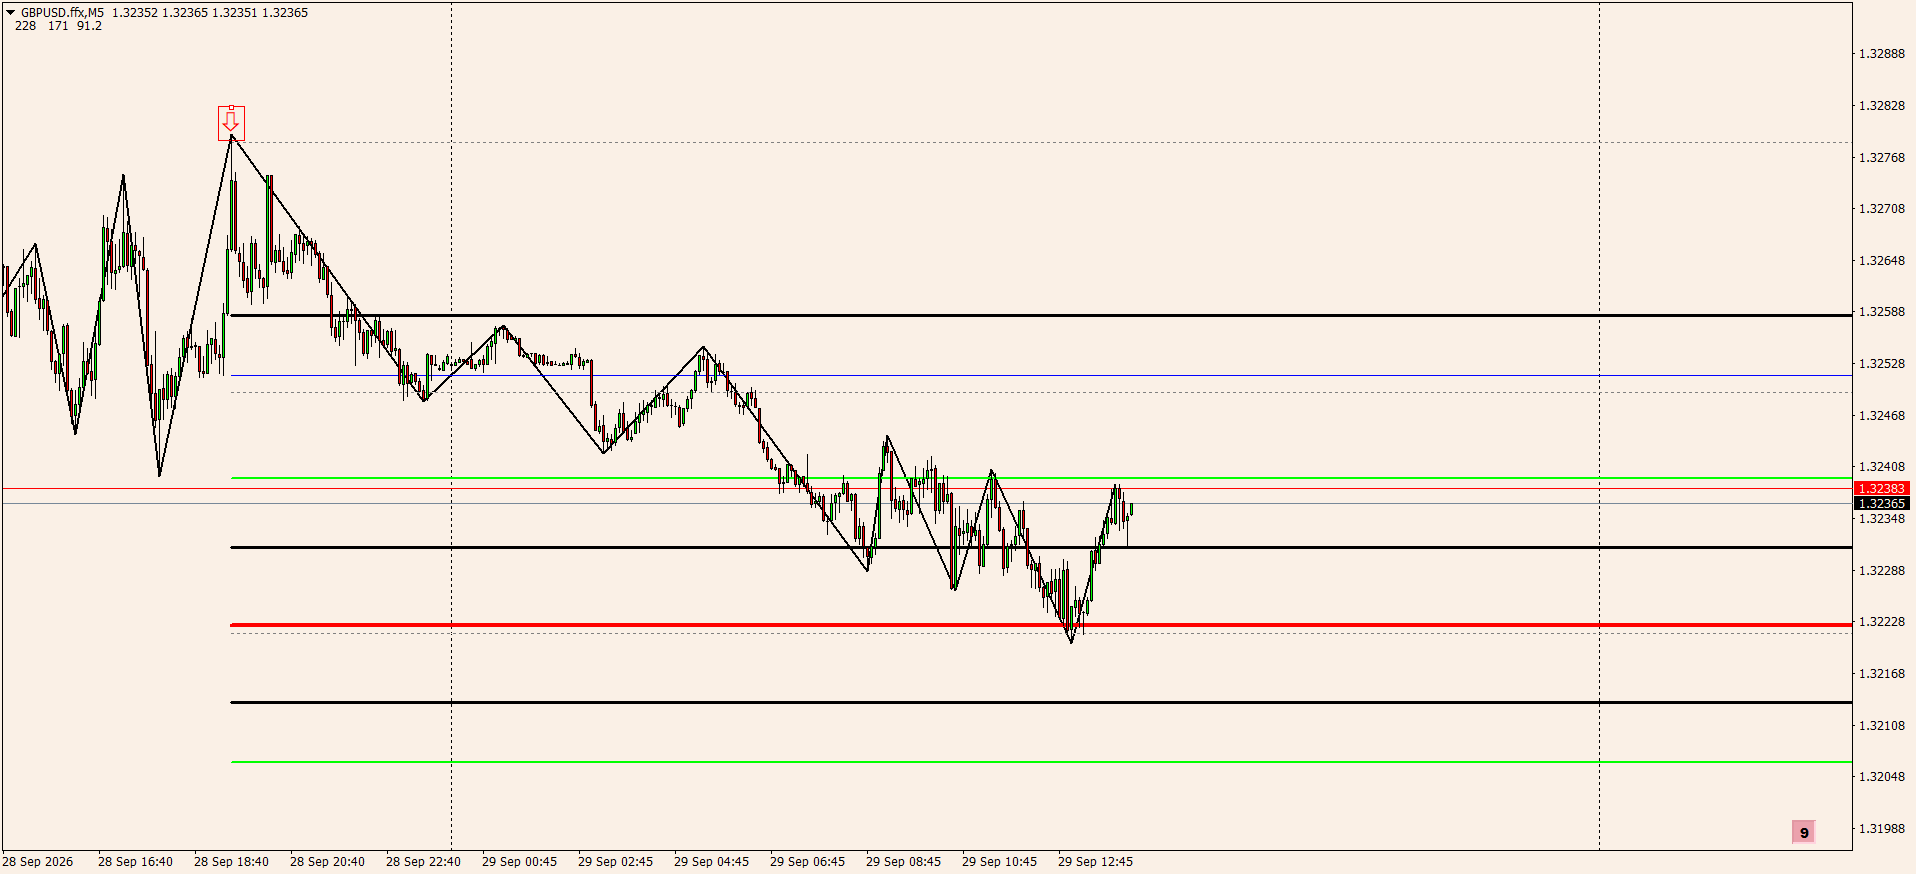
Task: Select the black 1.32365 current price label
Action: point(1881,503)
